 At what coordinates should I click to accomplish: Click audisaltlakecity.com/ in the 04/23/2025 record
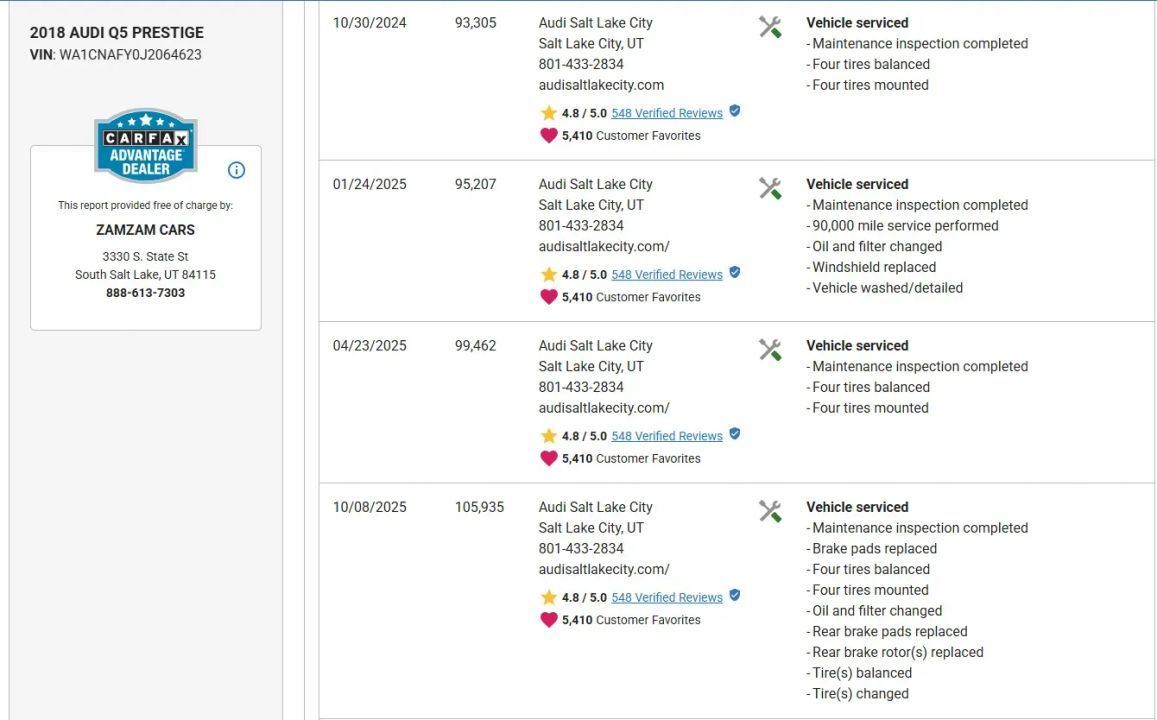pos(604,408)
